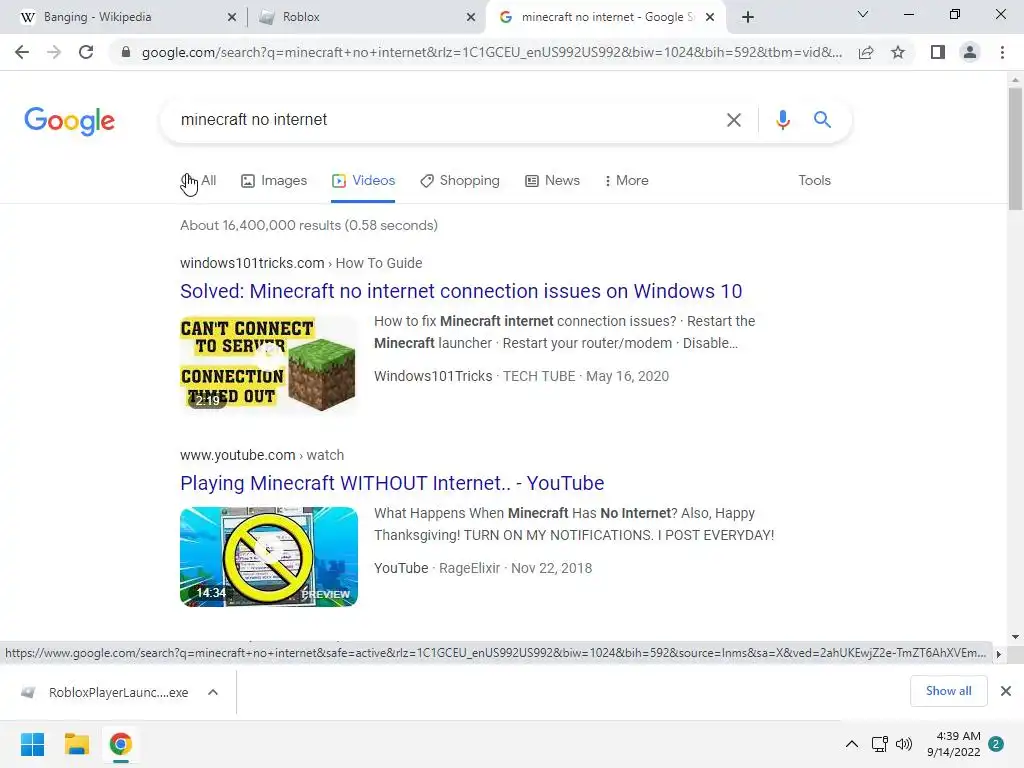Click the Chrome taskbar icon
Screen dimensions: 1024x768
[x=120, y=744]
